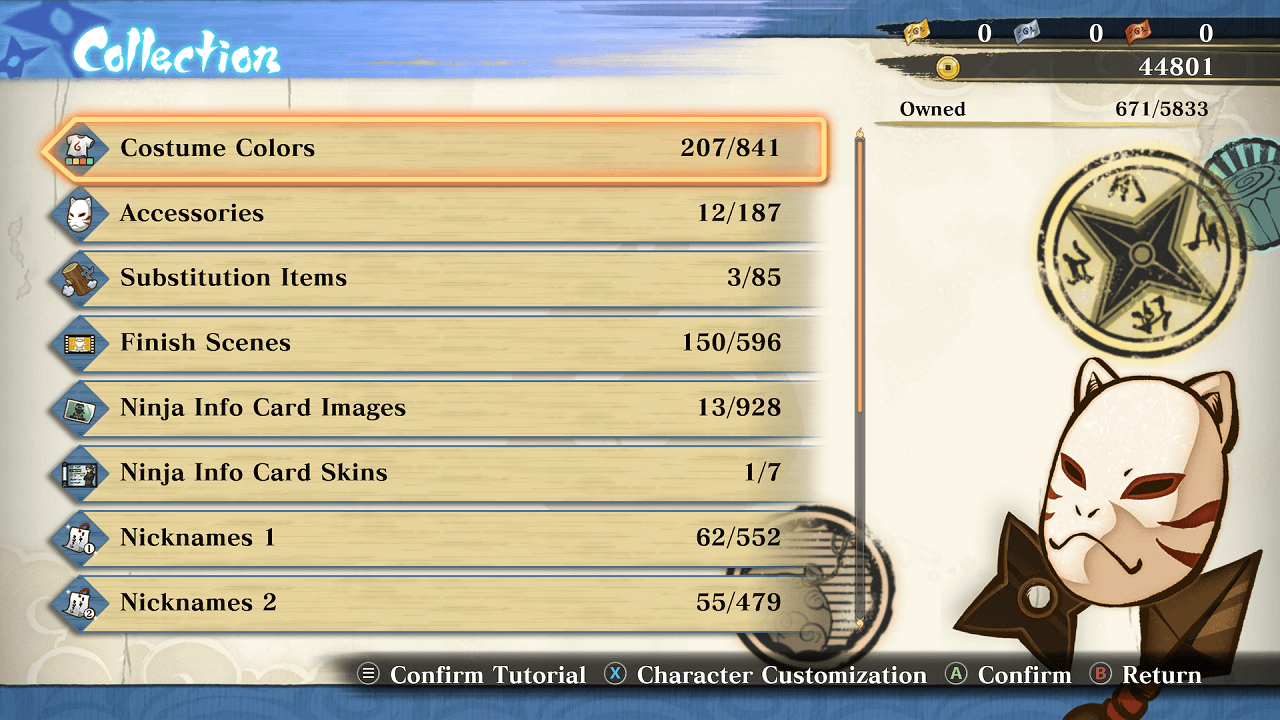The width and height of the screenshot is (1280, 720).
Task: Open the Costume Colors category
Action: pyautogui.click(x=435, y=149)
